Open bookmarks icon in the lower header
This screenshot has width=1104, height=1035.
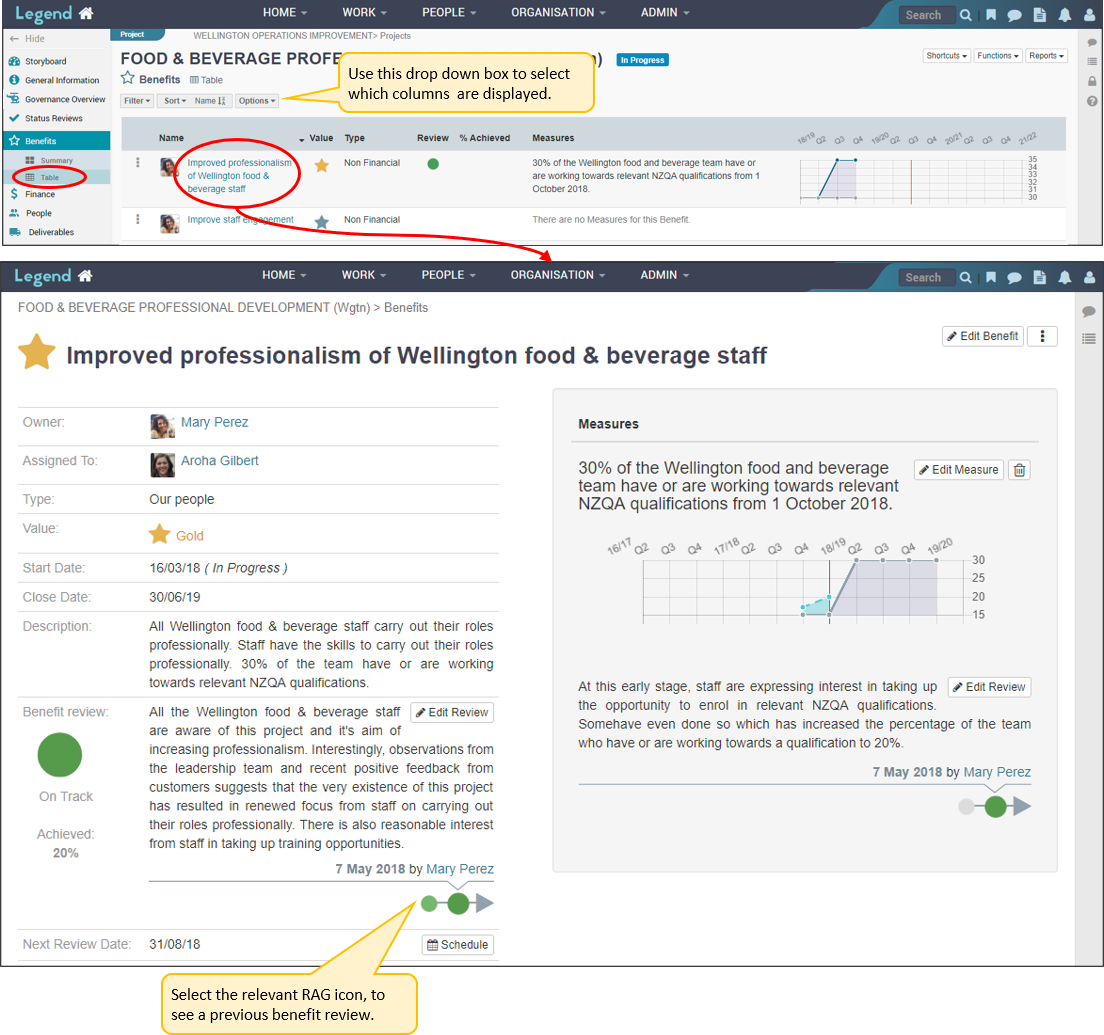(991, 277)
